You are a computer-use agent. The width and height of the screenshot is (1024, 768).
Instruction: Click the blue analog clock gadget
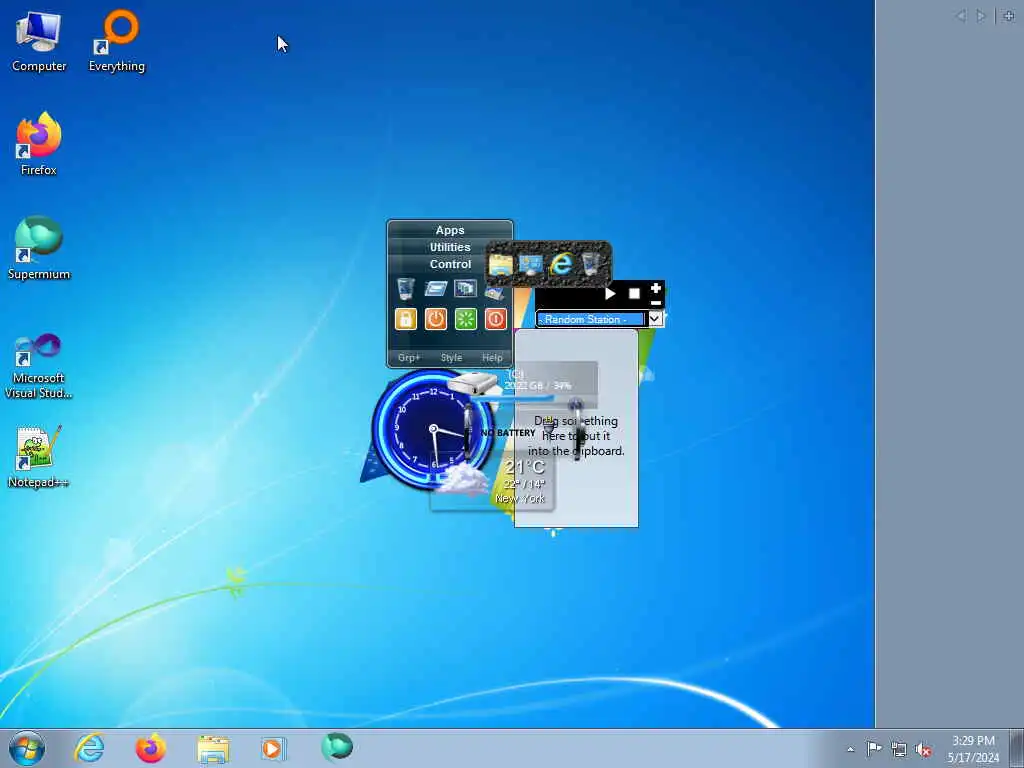pos(432,429)
